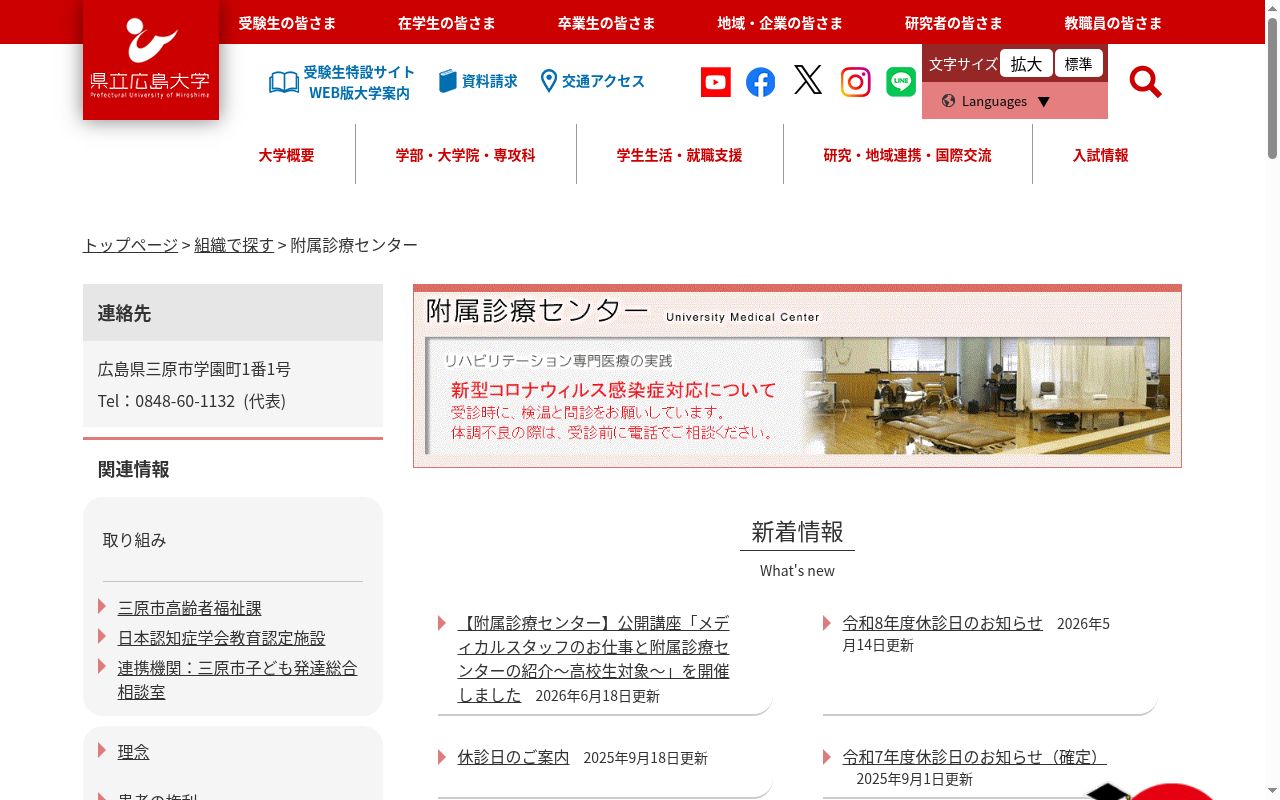
Task: Open the 大学概要 navigation item
Action: click(287, 155)
